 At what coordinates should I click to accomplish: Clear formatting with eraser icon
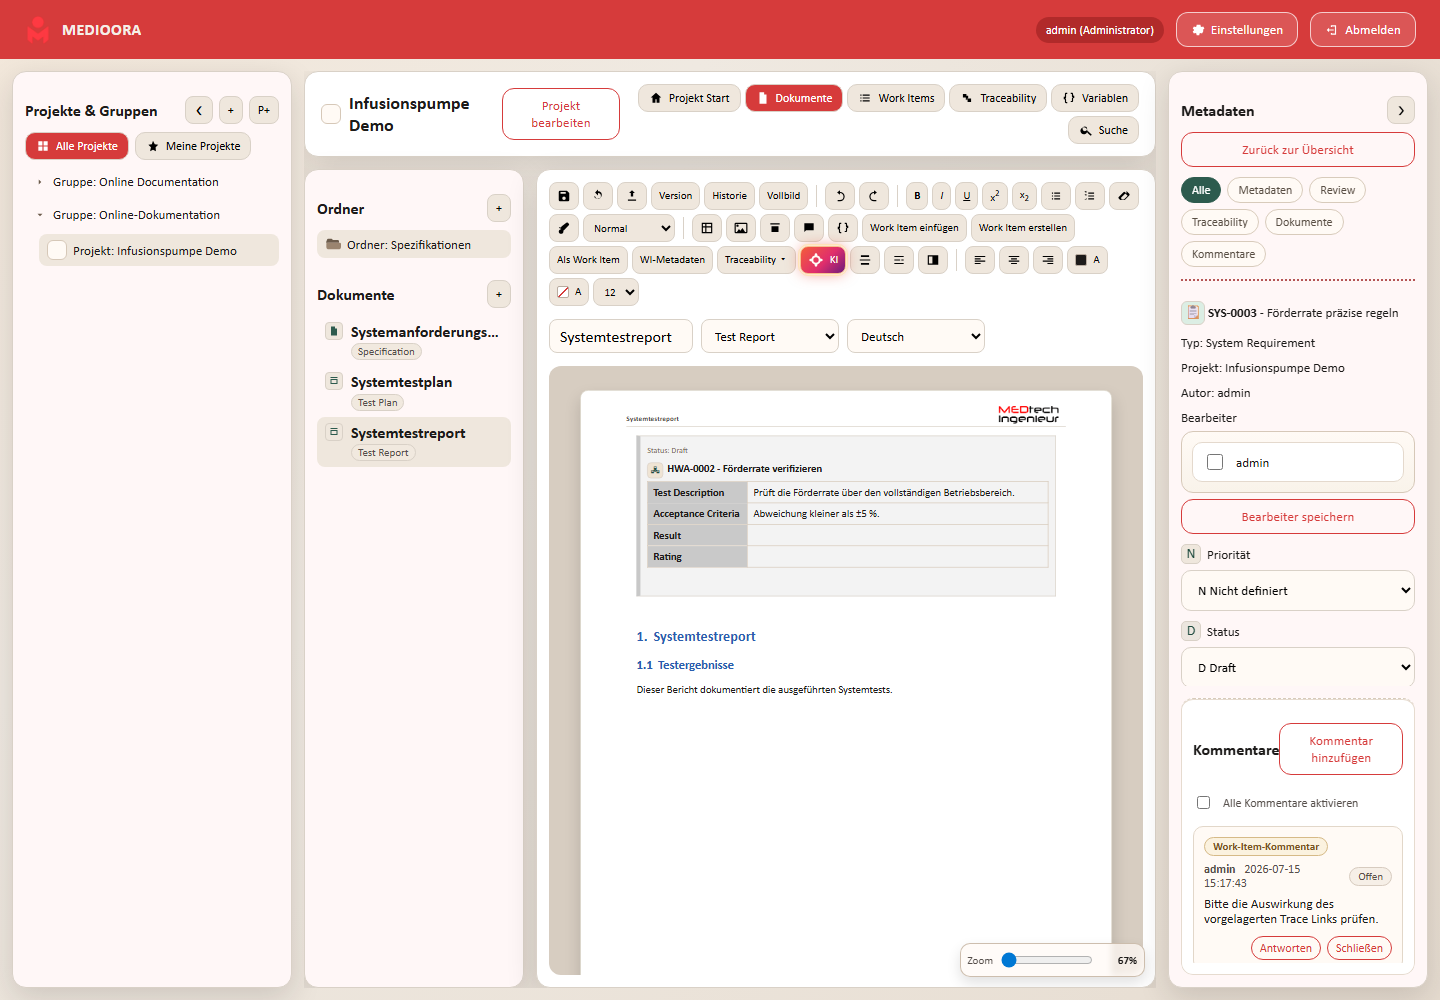click(1124, 196)
